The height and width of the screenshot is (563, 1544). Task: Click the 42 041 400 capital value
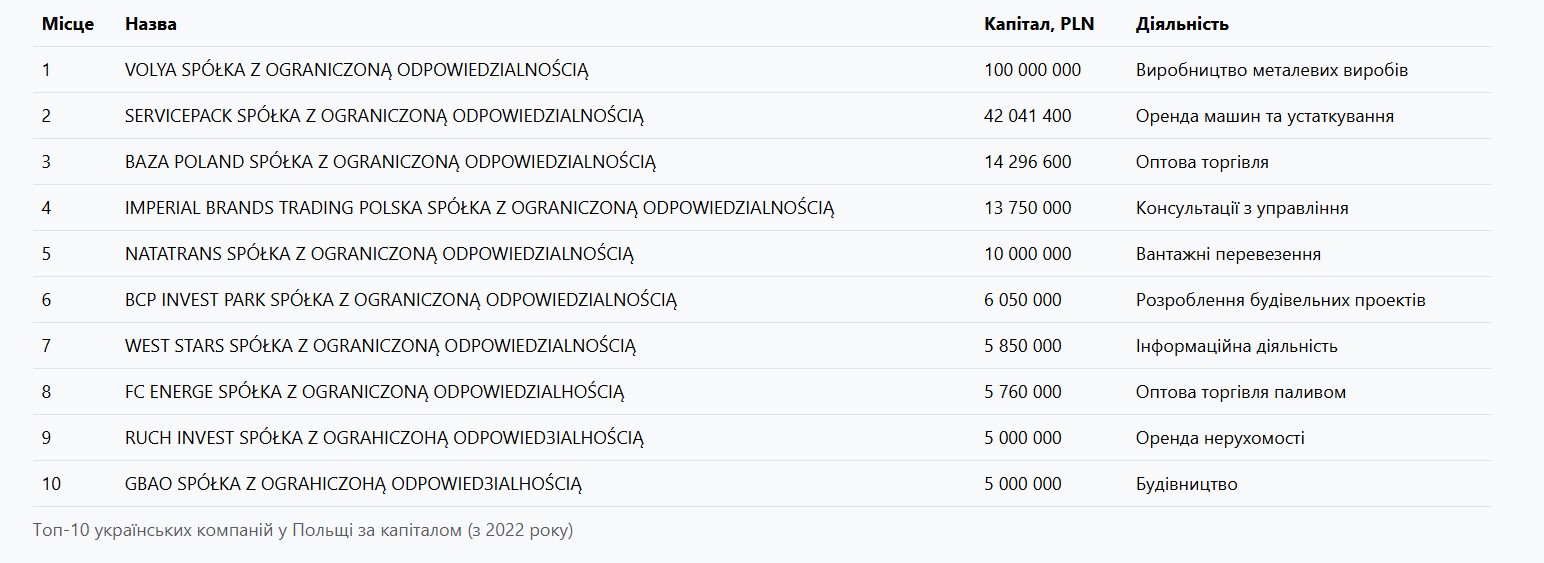click(x=1027, y=116)
